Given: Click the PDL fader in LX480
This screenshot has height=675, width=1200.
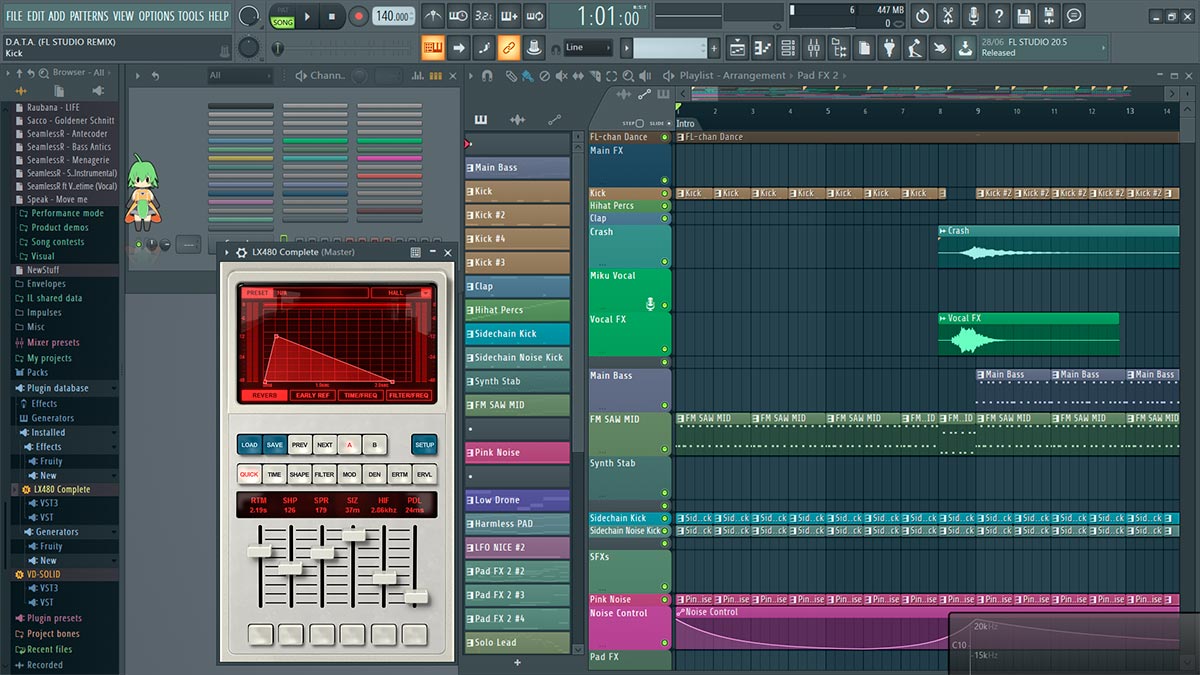Looking at the screenshot, I should 416,597.
